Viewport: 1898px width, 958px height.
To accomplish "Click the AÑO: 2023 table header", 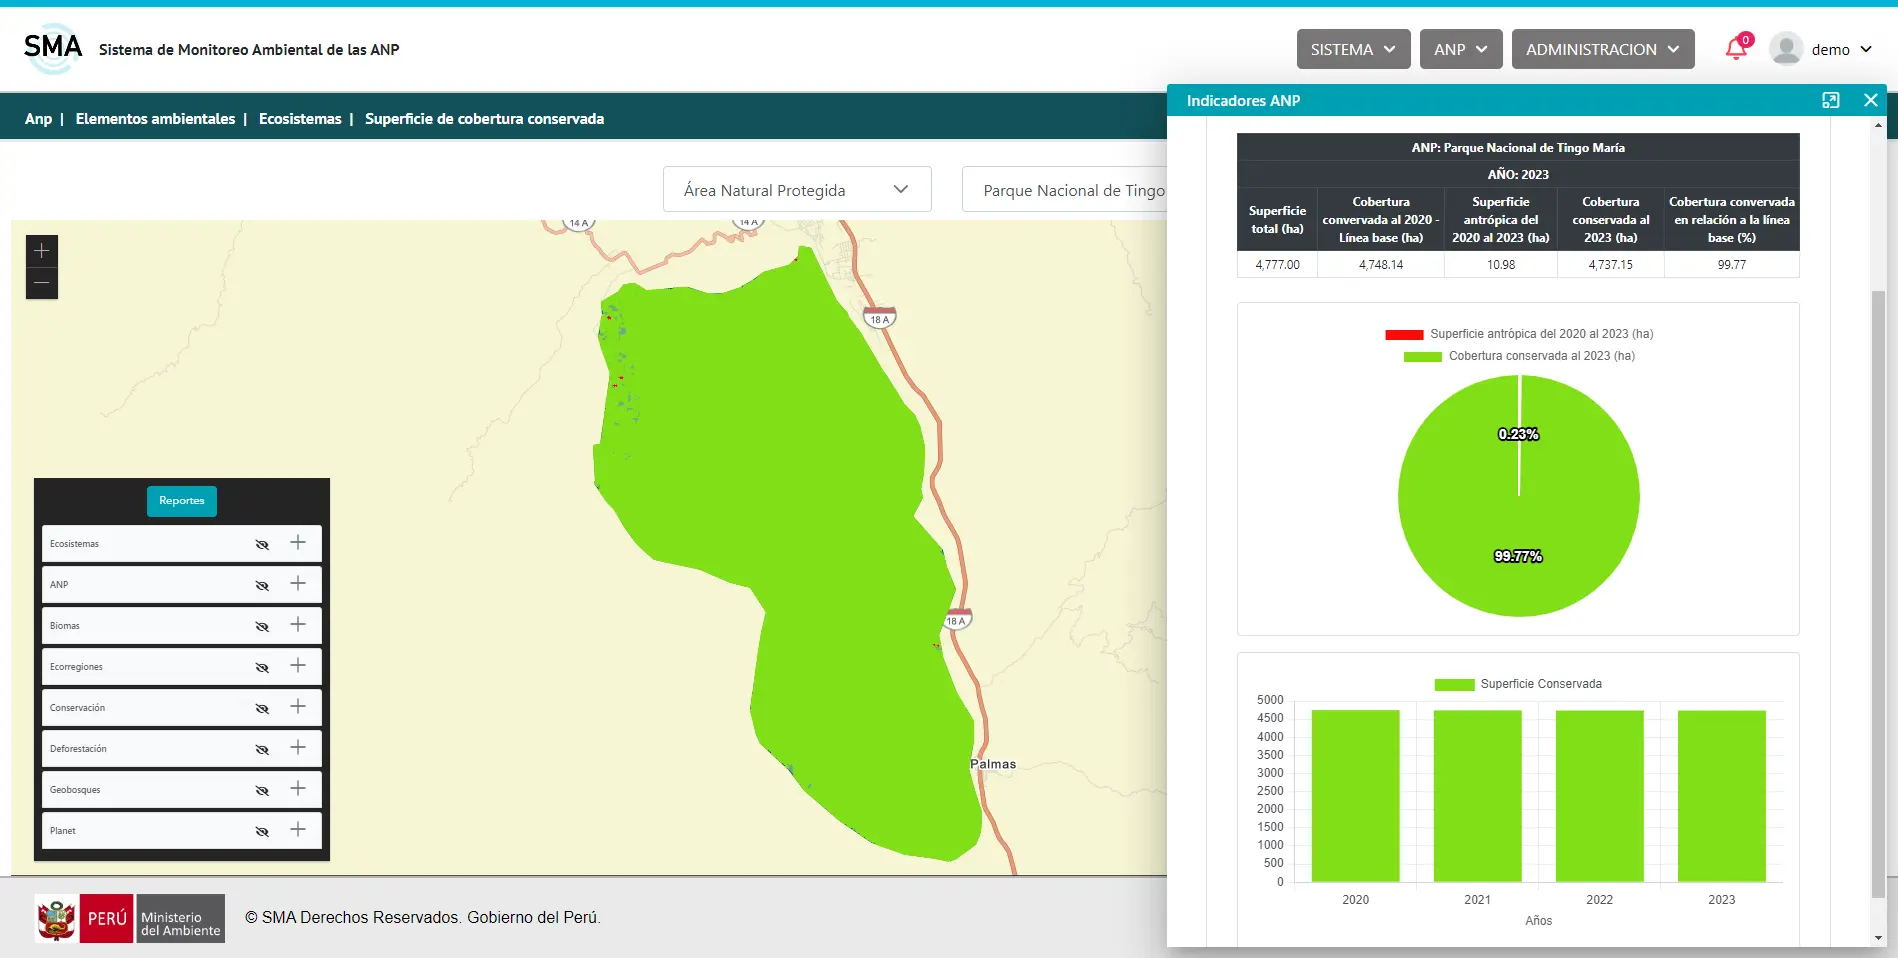I will [x=1517, y=174].
